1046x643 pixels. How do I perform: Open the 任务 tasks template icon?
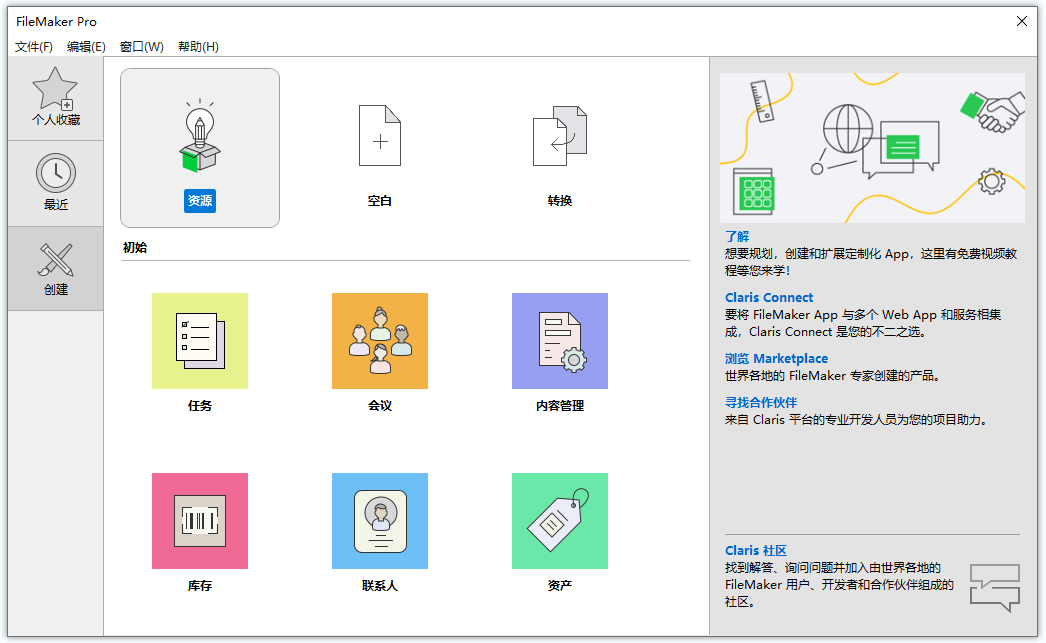[200, 341]
